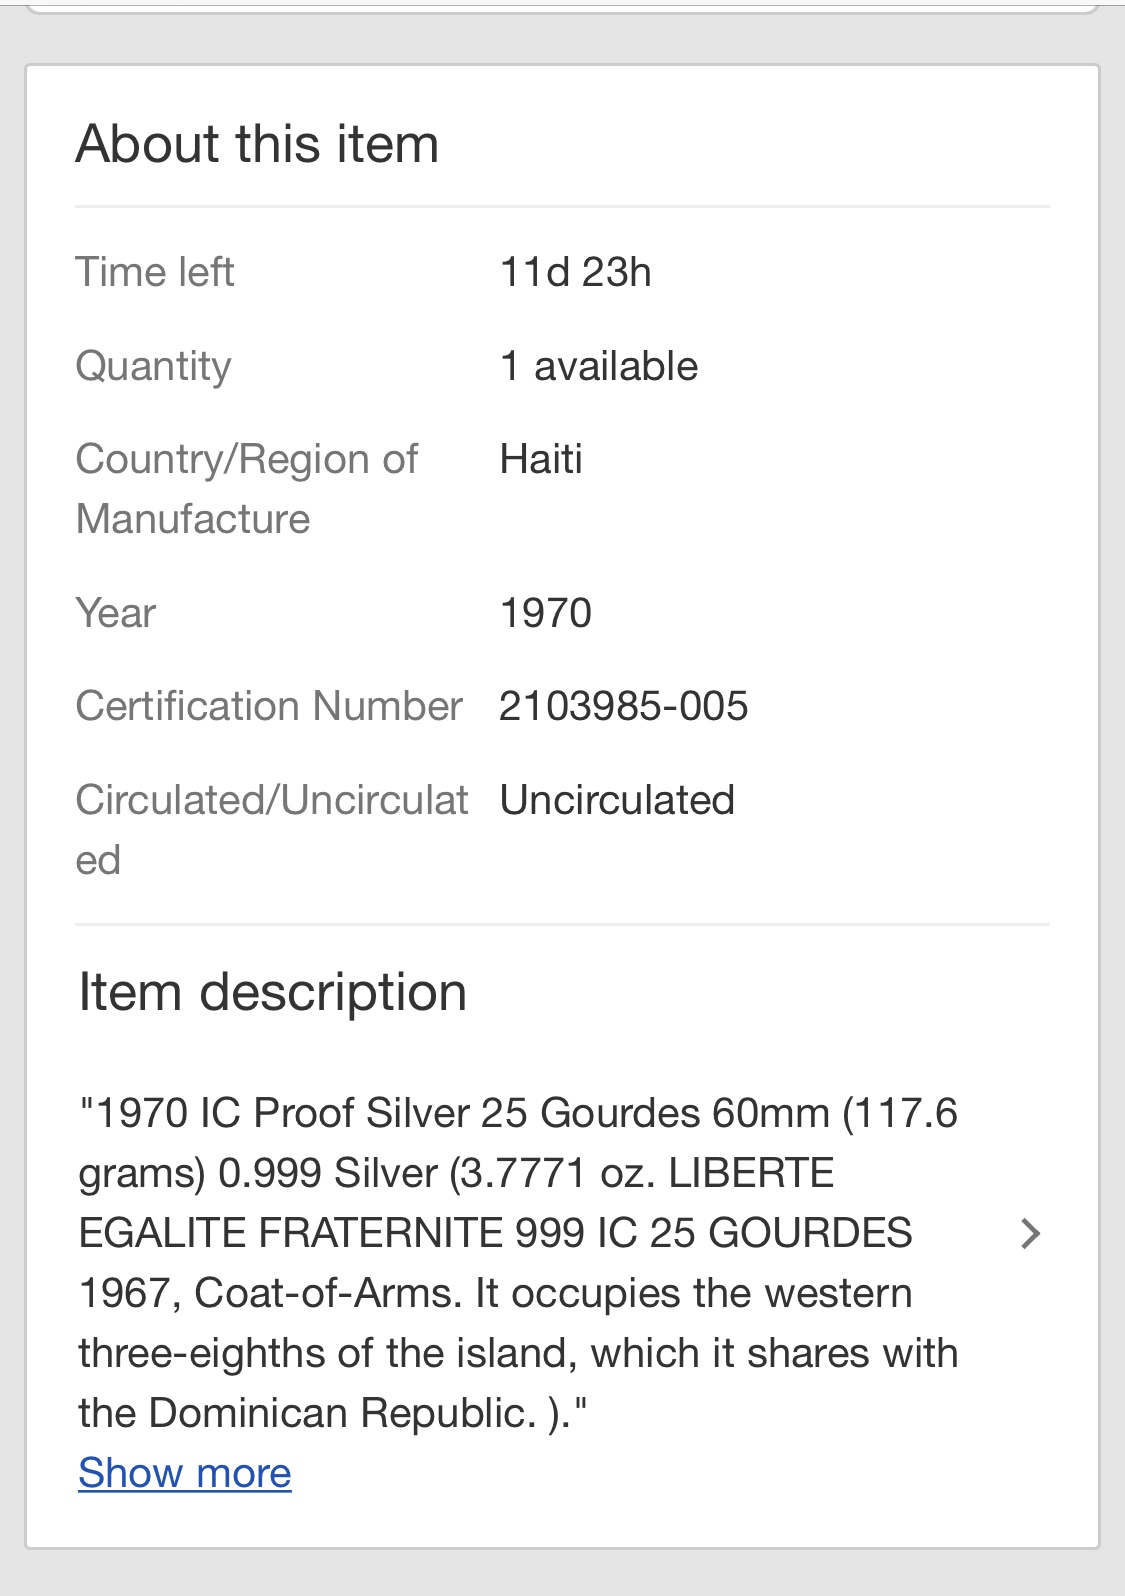
Task: Tap the About this item heading
Action: [x=258, y=143]
